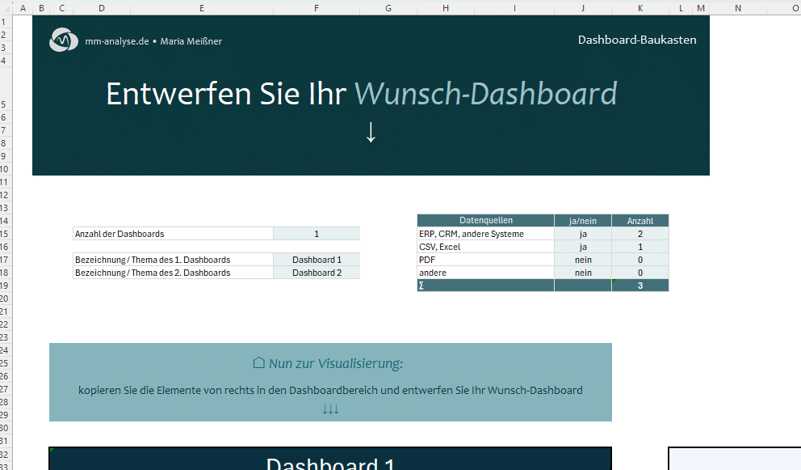This screenshot has width=801, height=470.
Task: Select the 'PDF' data source cell
Action: pyautogui.click(x=486, y=260)
